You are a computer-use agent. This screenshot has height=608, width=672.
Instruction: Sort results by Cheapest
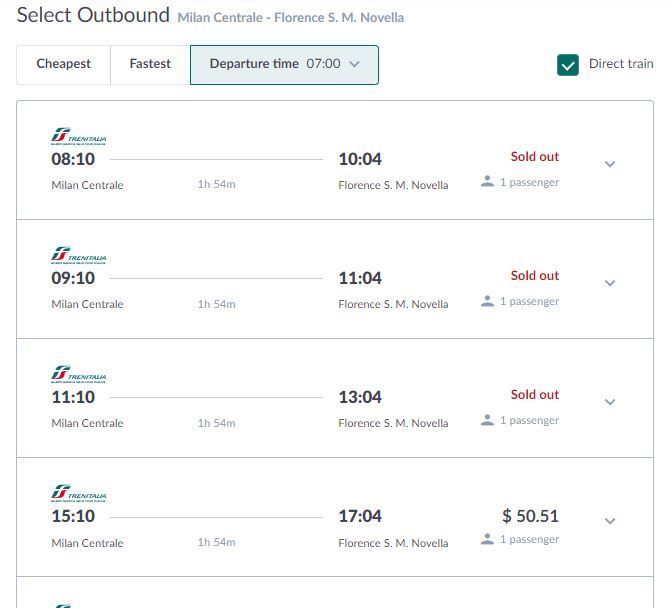click(64, 64)
